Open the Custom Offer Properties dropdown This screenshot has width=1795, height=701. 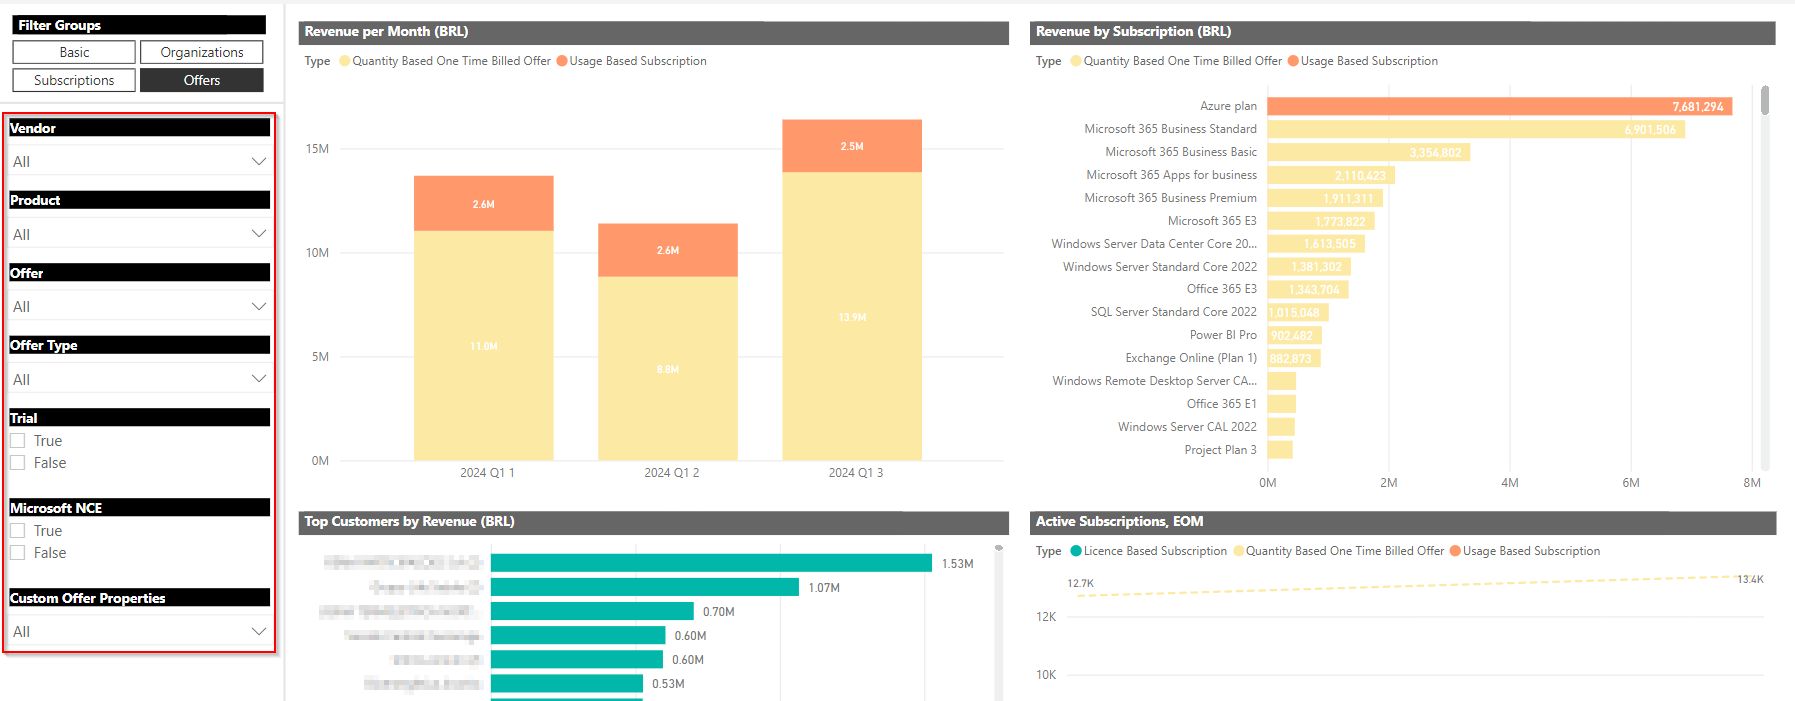(139, 631)
